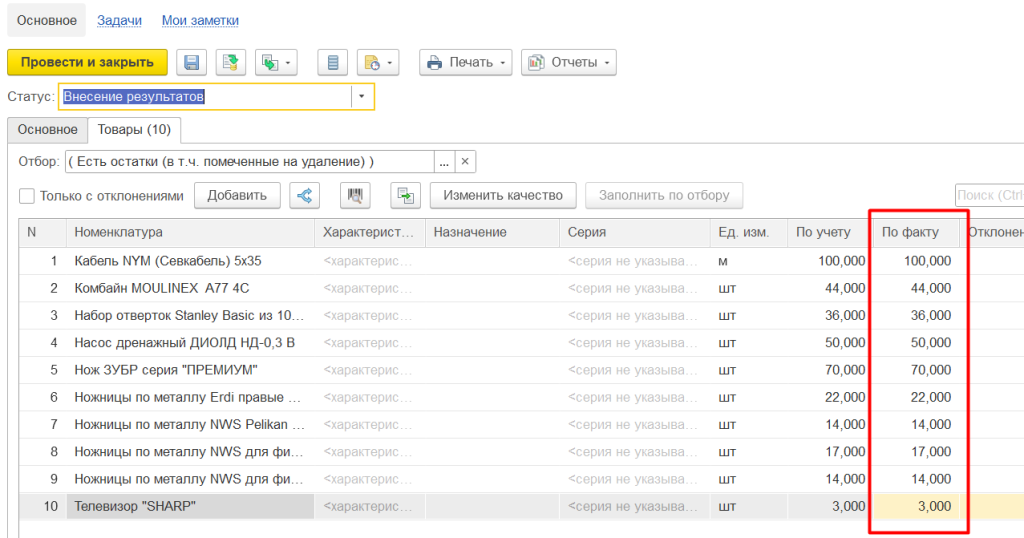Click По факту value 36,000 for Набор отверток

pos(931,316)
